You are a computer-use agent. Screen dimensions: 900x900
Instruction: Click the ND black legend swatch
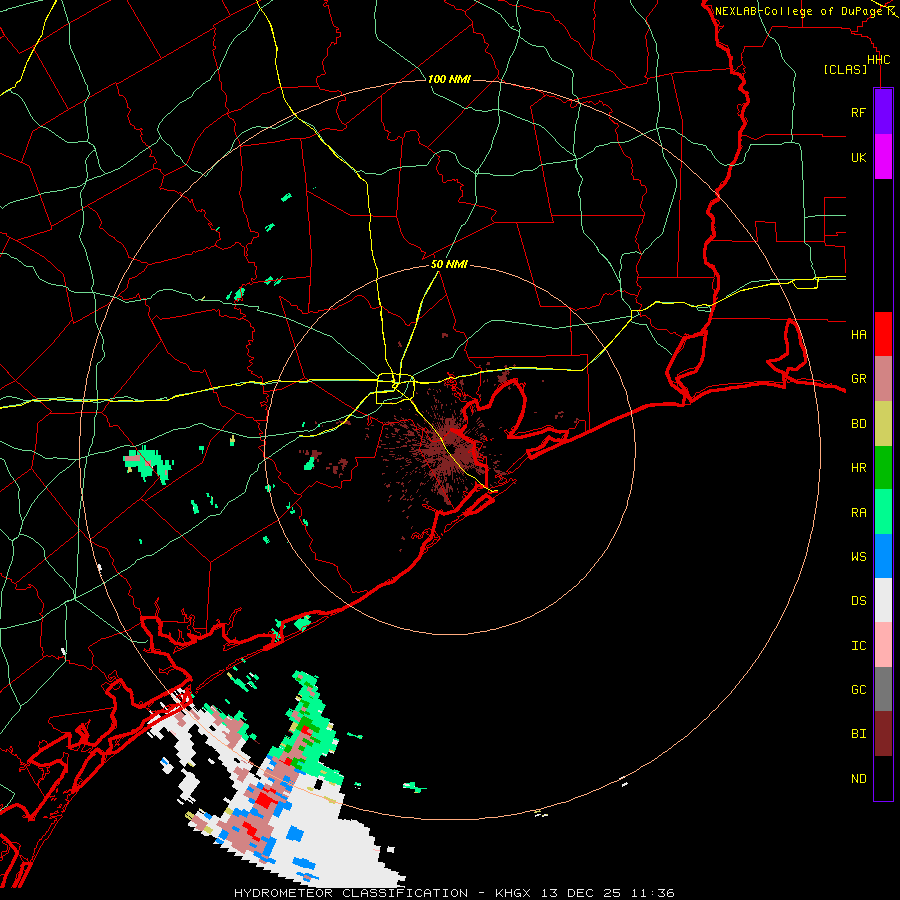click(883, 778)
